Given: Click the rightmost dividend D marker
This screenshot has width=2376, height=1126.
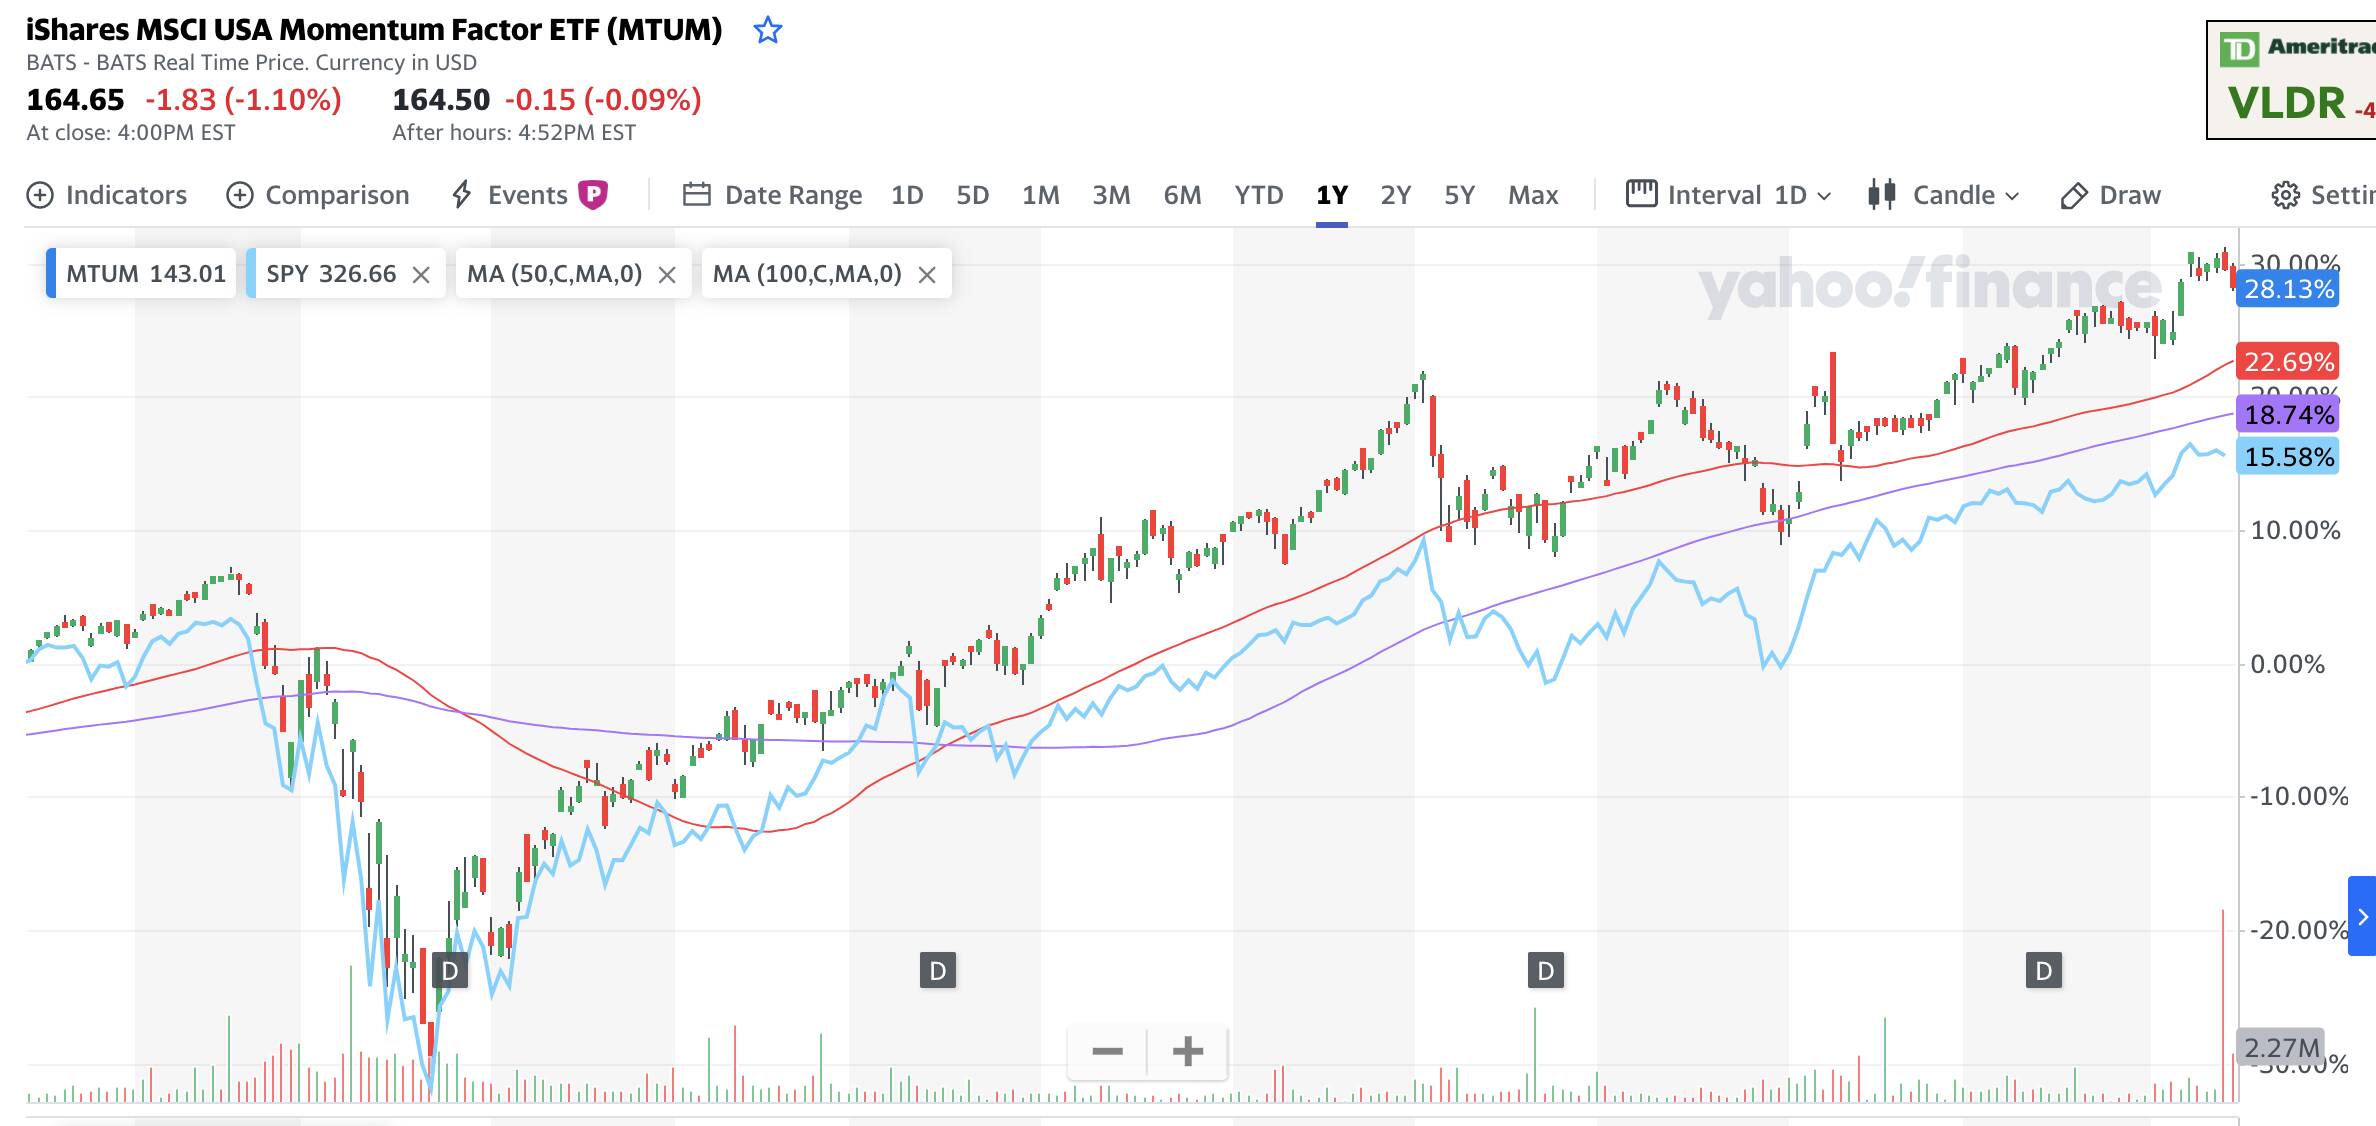Looking at the screenshot, I should pos(2043,970).
